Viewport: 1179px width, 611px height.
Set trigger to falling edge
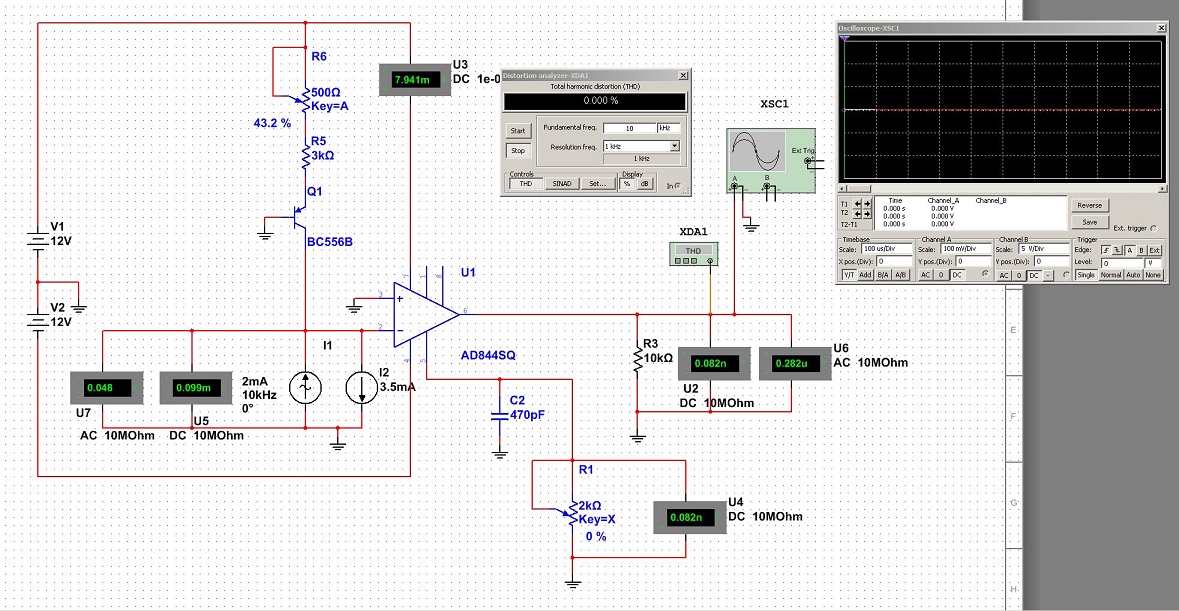tap(1117, 250)
